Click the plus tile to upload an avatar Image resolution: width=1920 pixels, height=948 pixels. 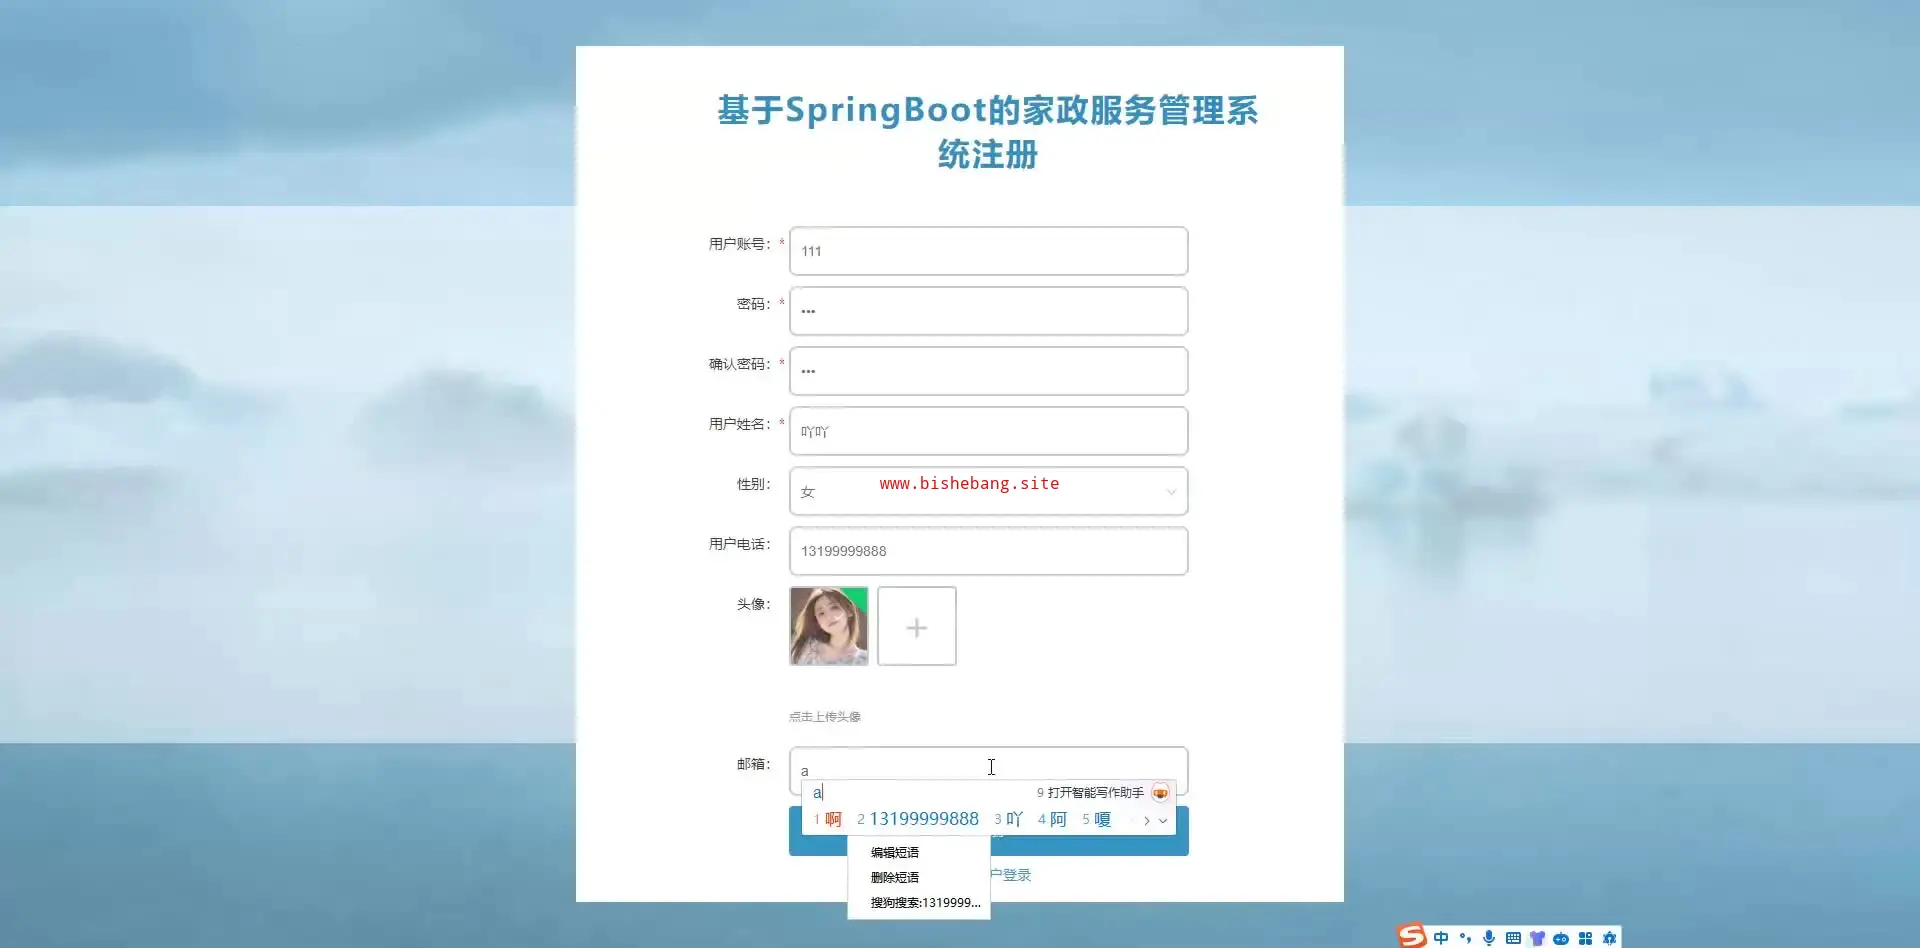pos(917,626)
